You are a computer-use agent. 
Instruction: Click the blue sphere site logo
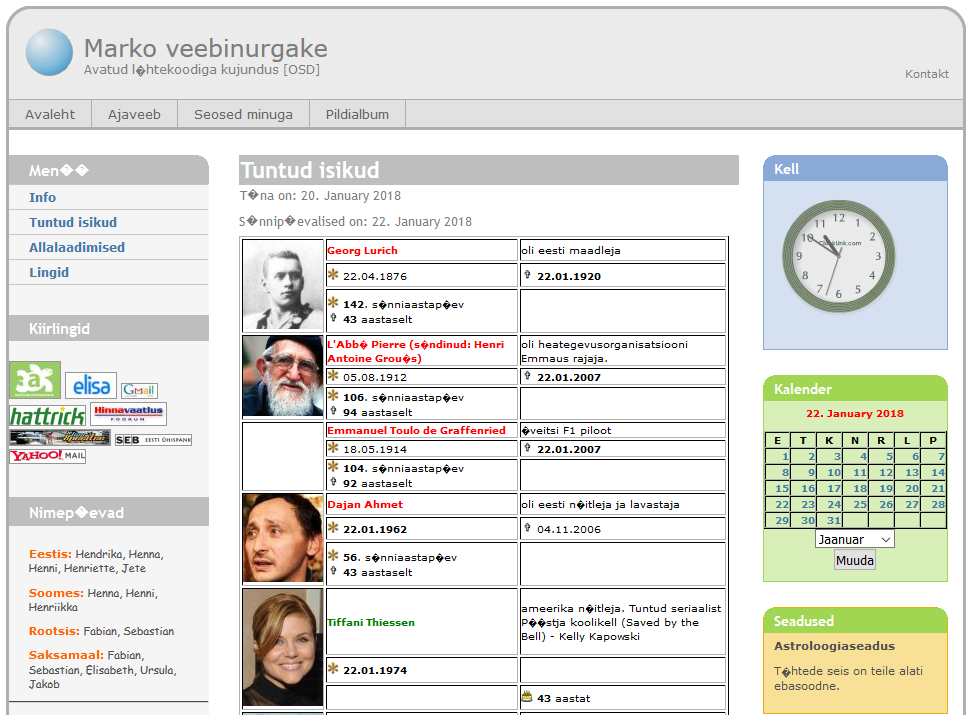tap(49, 52)
